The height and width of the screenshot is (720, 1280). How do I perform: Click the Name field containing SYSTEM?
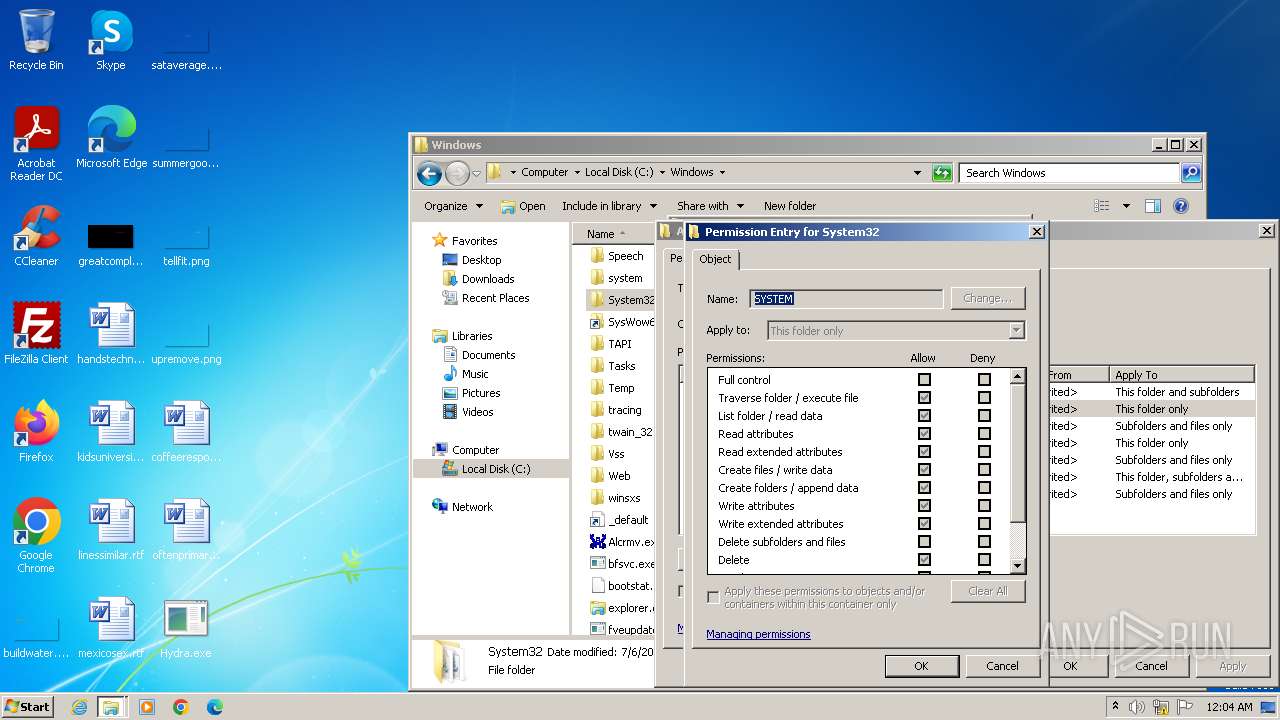(846, 299)
